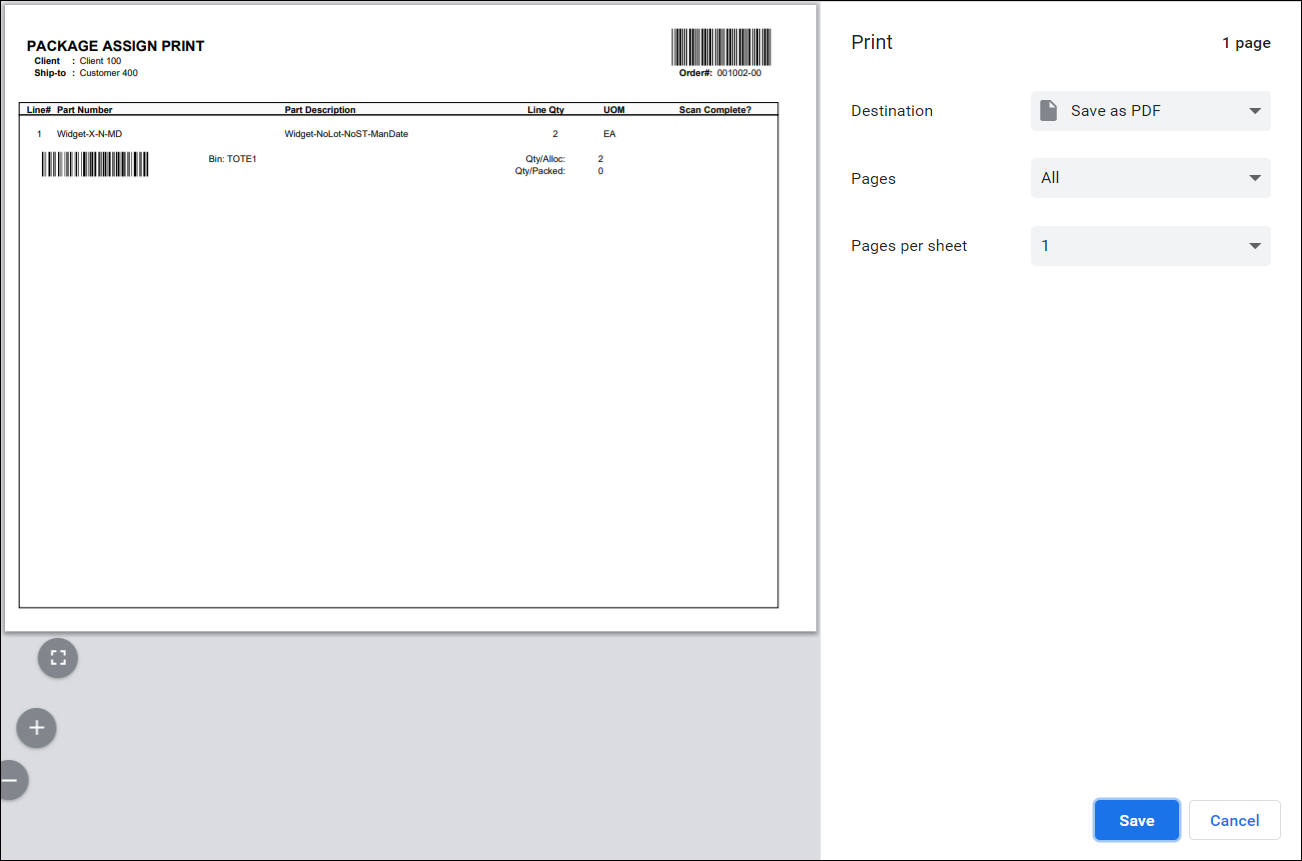Click the Customer 400 ship-to value

pyautogui.click(x=109, y=73)
